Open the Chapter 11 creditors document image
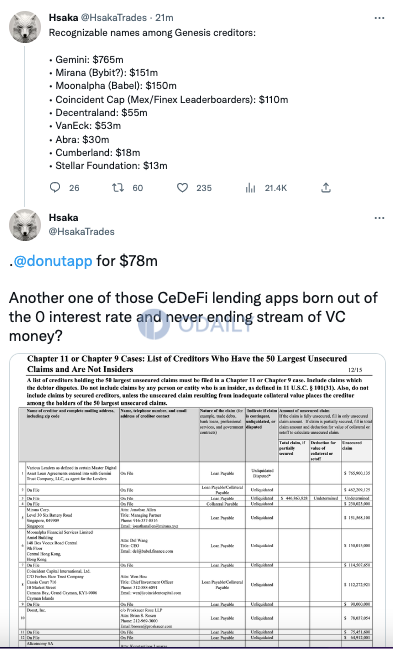 (198, 500)
